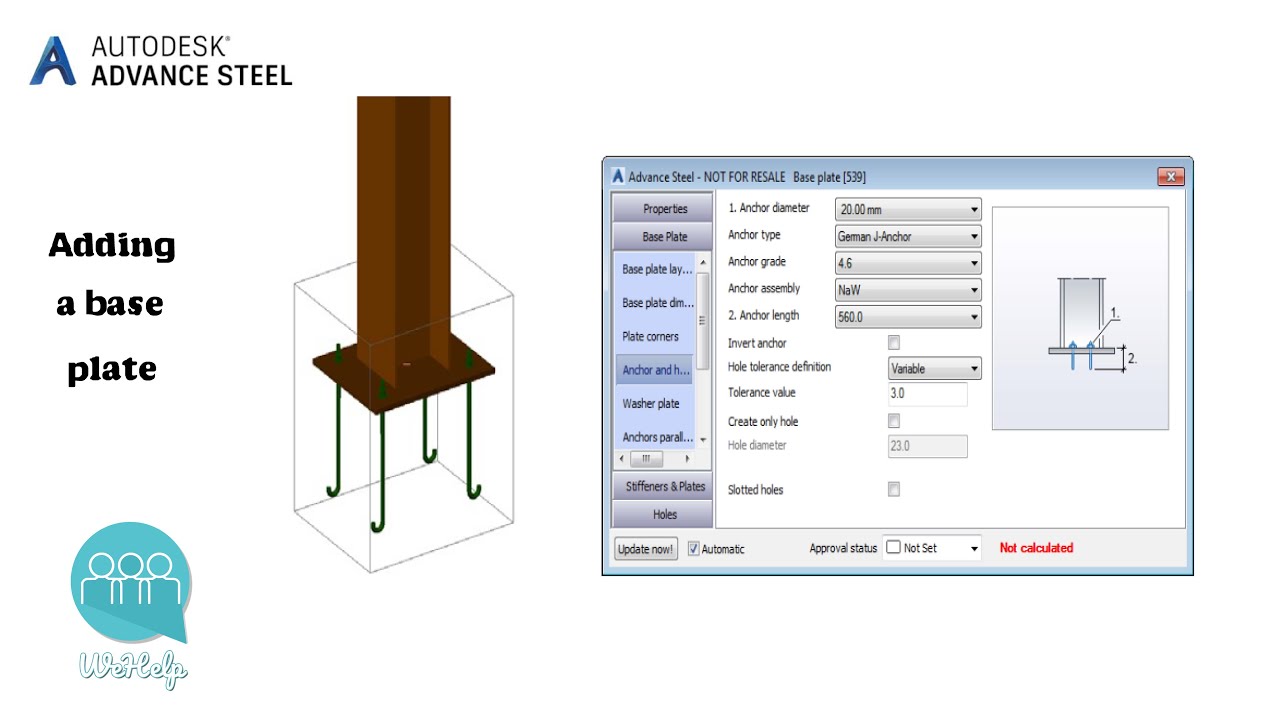Close the Base plate dialog
1280x720 pixels.
coord(1170,177)
